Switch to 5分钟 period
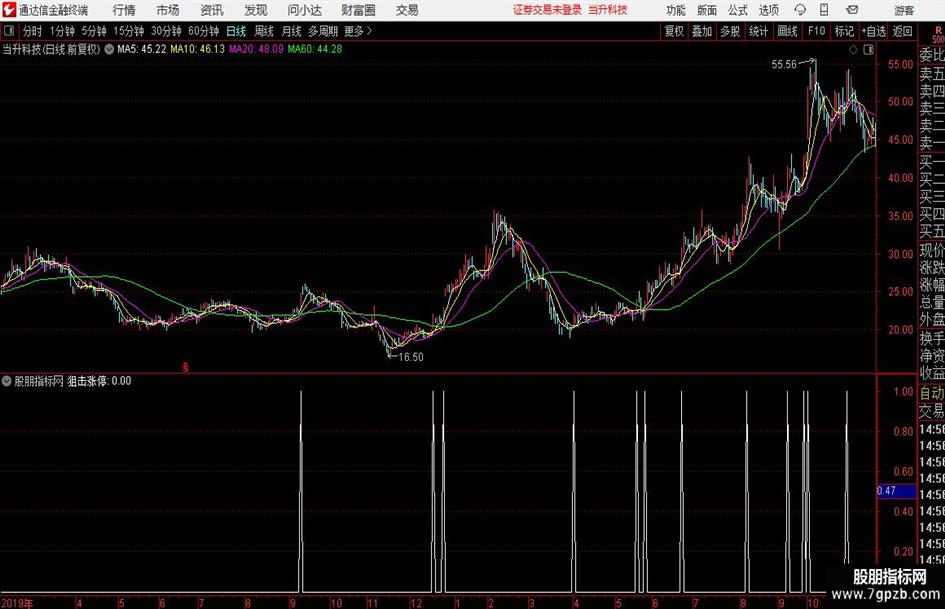945x609 pixels. pos(94,31)
